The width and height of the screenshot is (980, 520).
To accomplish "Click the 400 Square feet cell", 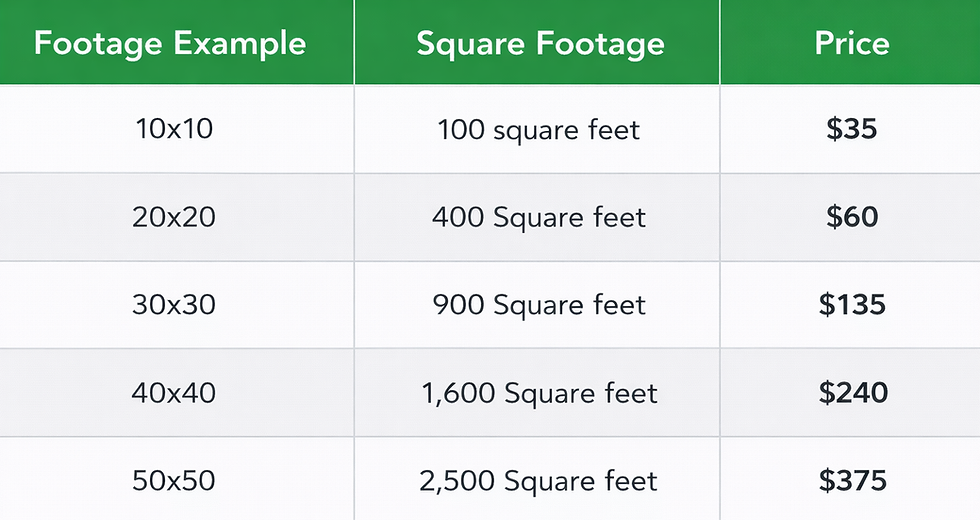I will click(539, 217).
